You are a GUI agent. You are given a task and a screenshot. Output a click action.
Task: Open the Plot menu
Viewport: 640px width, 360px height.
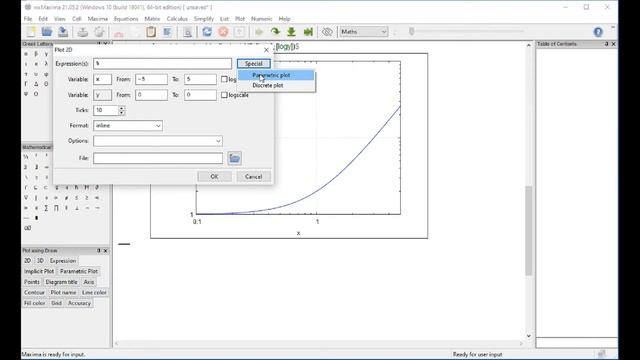coord(240,19)
